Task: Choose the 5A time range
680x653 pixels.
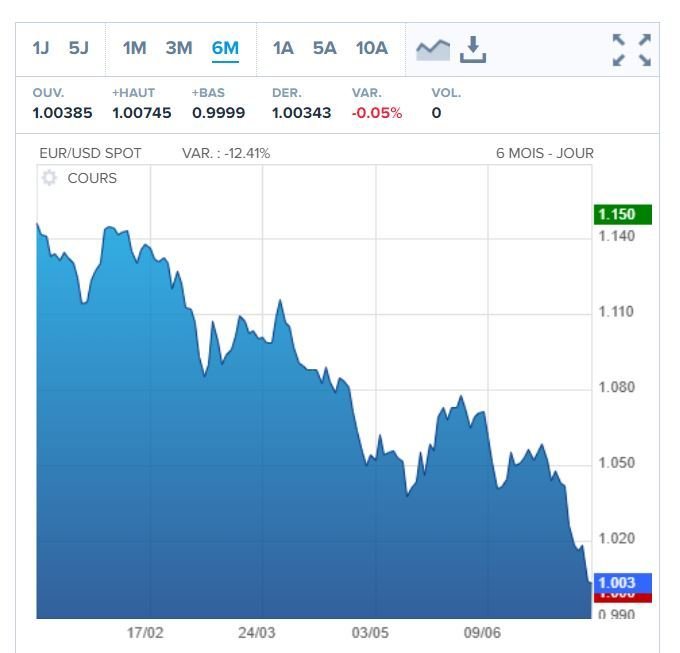Action: (x=324, y=48)
